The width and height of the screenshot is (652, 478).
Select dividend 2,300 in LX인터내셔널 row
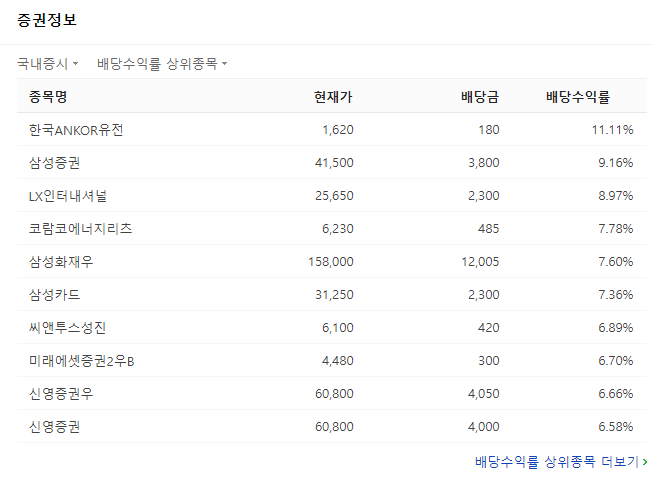[x=484, y=196]
